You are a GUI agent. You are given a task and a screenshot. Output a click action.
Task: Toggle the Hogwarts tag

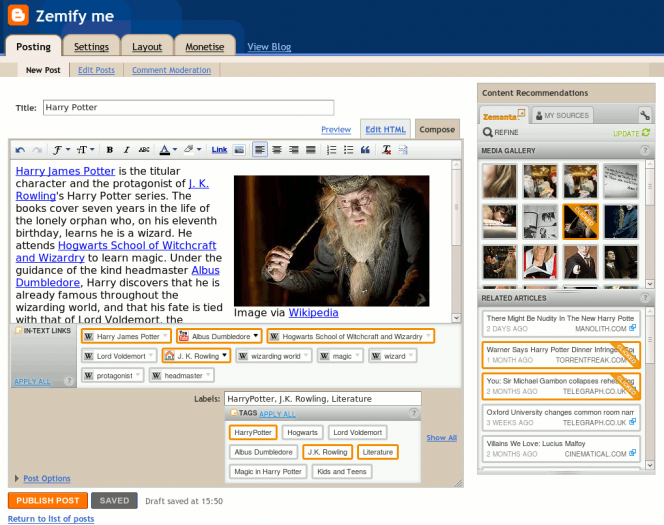coord(302,432)
